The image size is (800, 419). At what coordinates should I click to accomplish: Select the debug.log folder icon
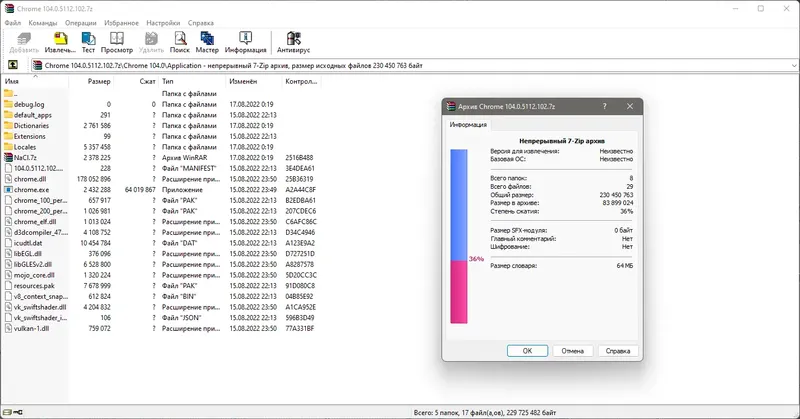click(8, 104)
